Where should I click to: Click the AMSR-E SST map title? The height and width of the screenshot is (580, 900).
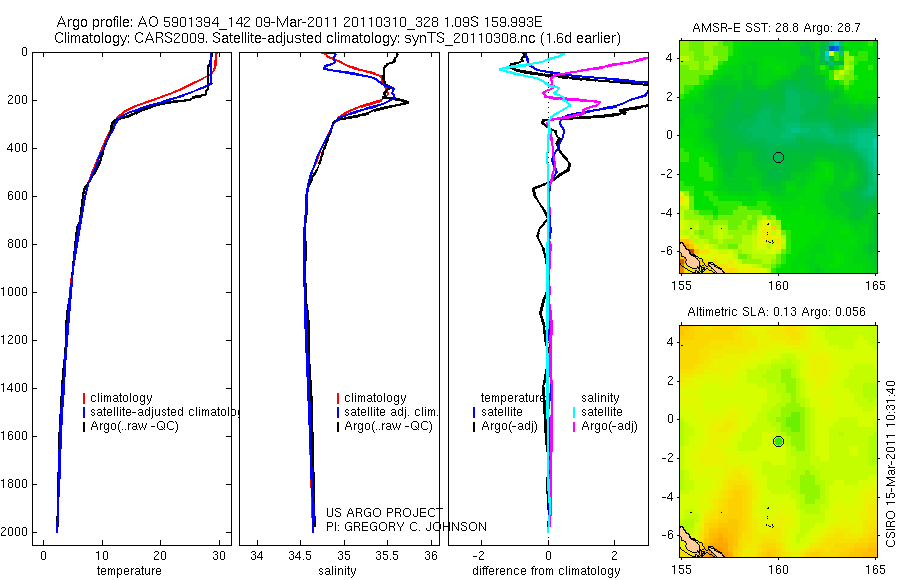click(776, 28)
